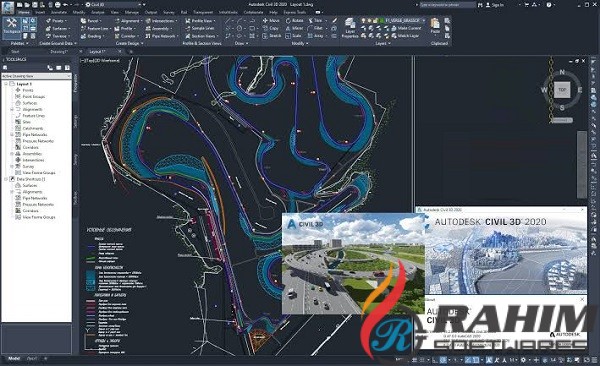Click the Profile View tool
The image size is (600, 366).
tap(199, 21)
